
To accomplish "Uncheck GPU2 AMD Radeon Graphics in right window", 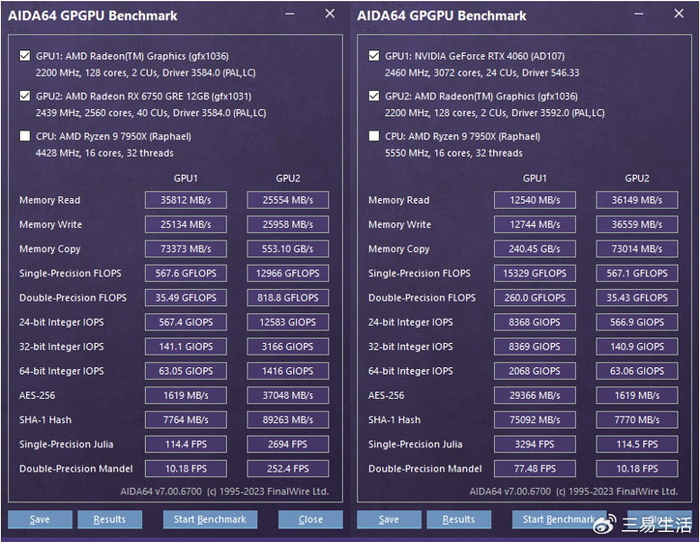I will click(x=374, y=97).
